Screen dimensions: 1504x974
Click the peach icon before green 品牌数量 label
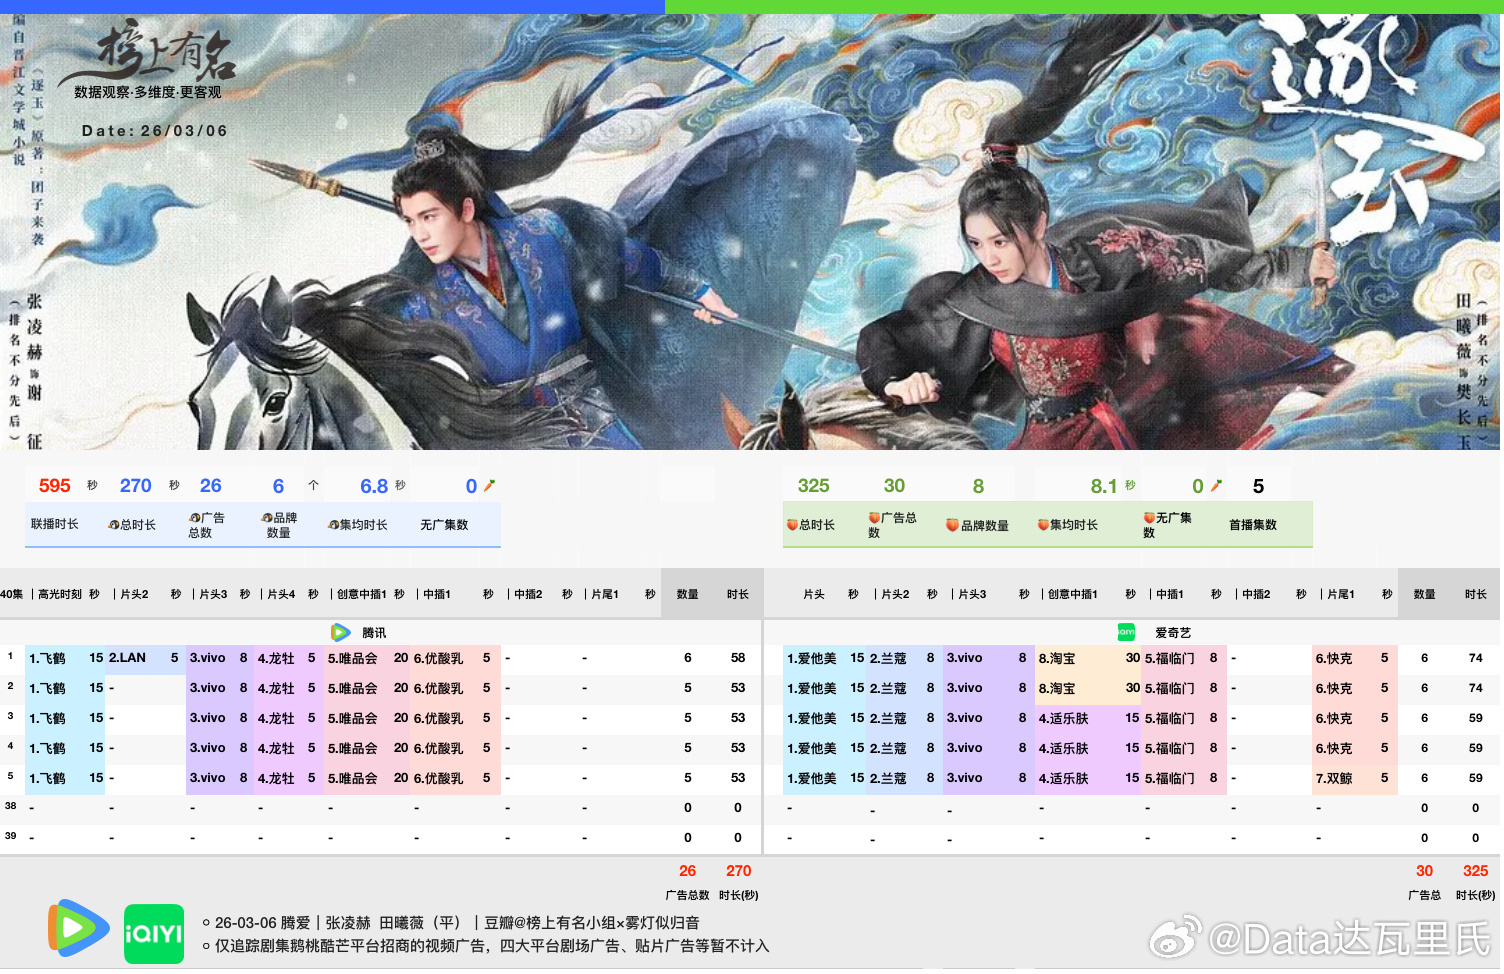pyautogui.click(x=953, y=525)
